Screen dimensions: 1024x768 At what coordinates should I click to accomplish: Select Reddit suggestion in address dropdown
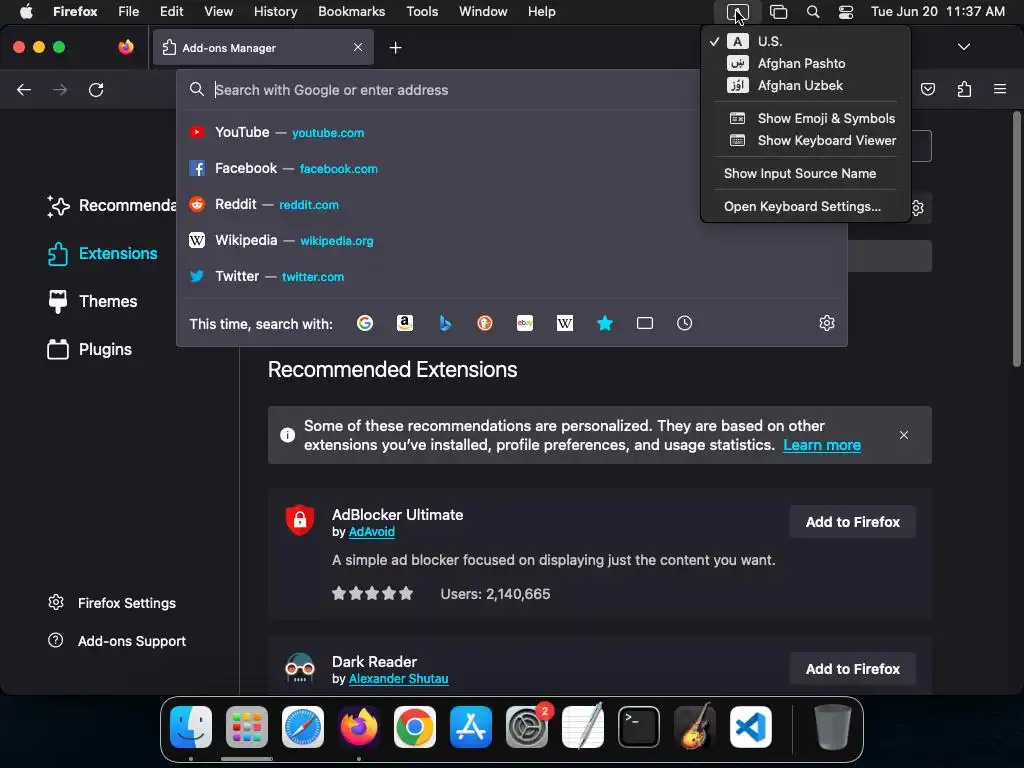click(512, 204)
